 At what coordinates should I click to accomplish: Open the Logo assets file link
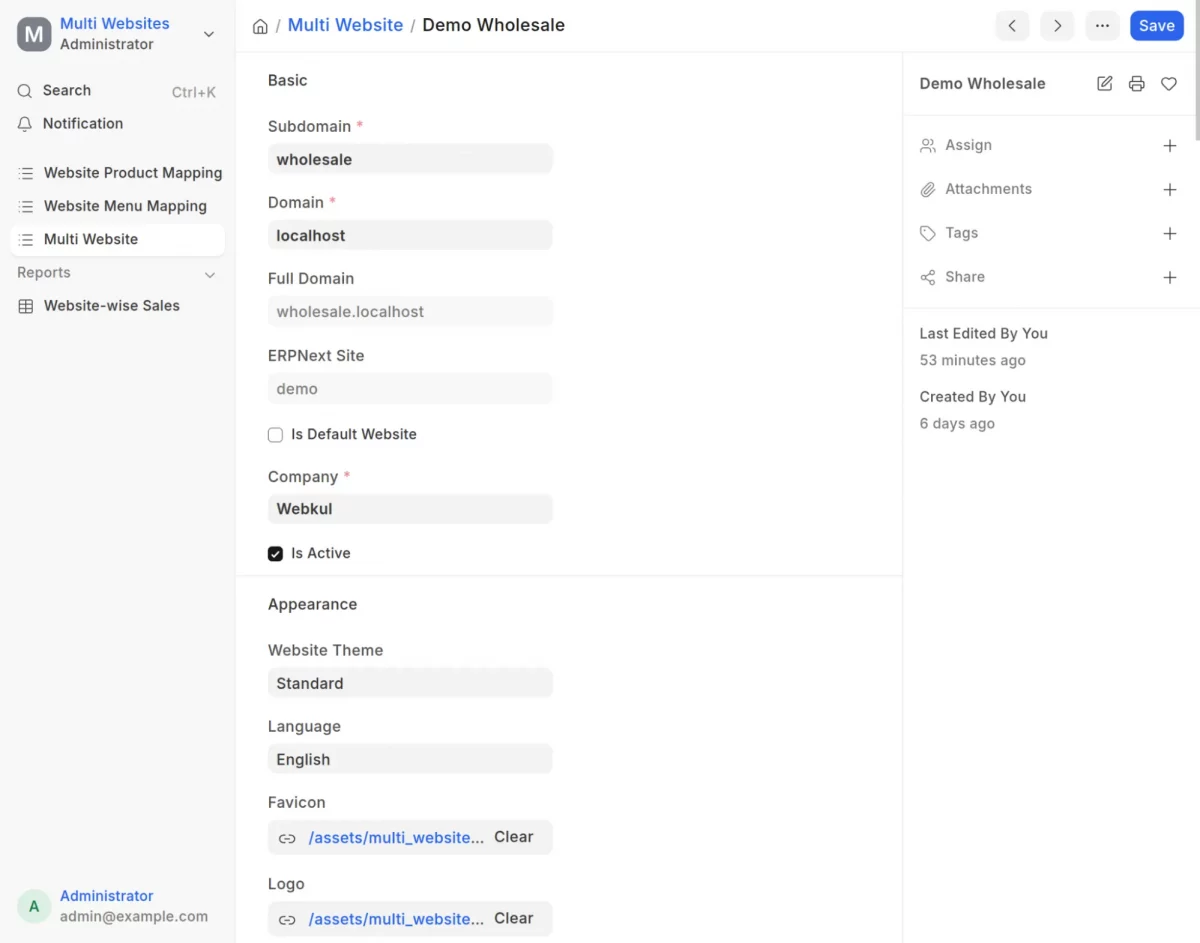click(396, 919)
